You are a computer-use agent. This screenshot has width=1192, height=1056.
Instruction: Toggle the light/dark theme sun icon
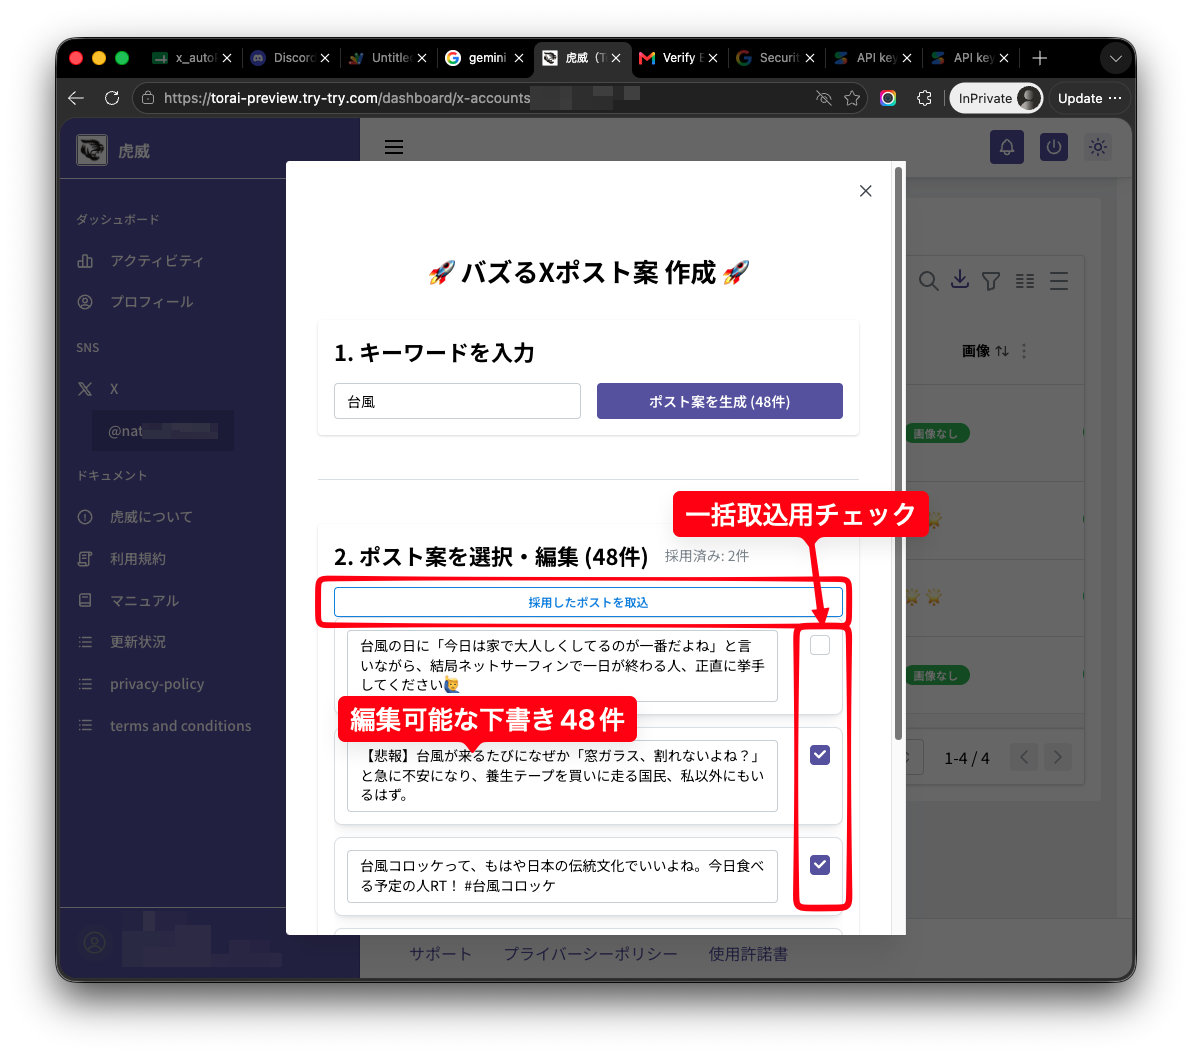click(1098, 147)
